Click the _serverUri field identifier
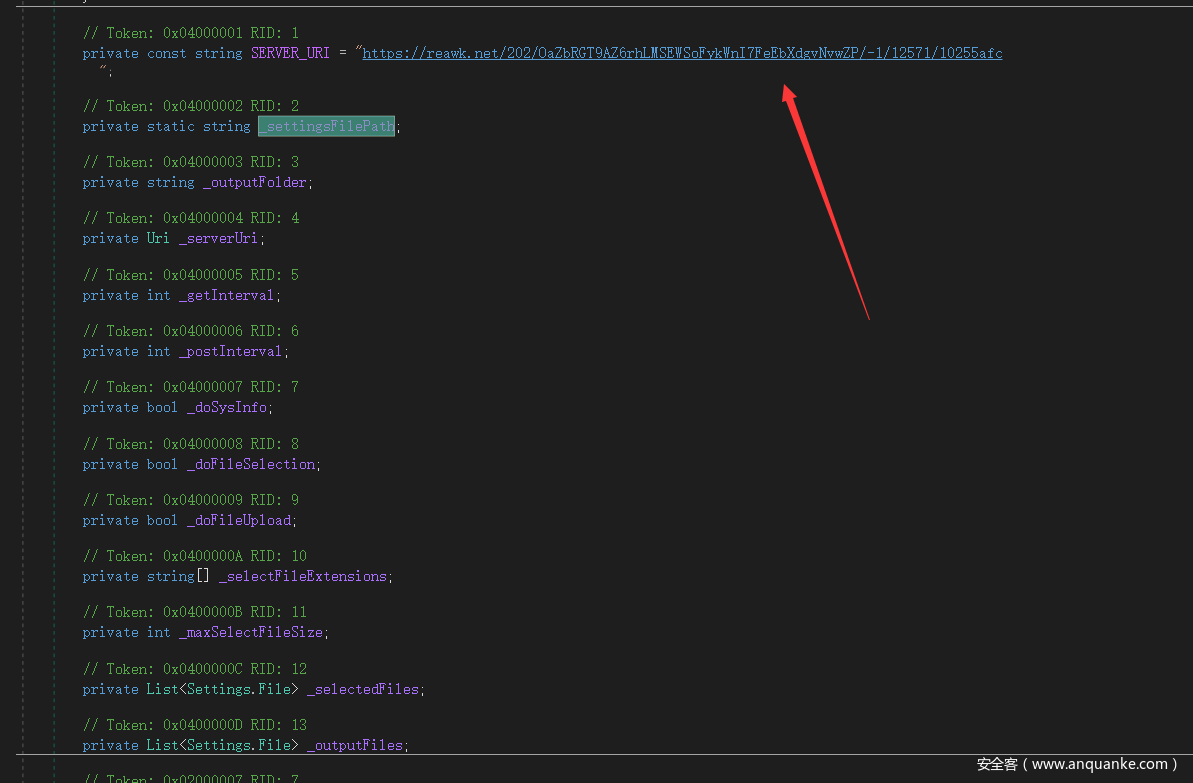The width and height of the screenshot is (1193, 783). pyautogui.click(x=221, y=239)
